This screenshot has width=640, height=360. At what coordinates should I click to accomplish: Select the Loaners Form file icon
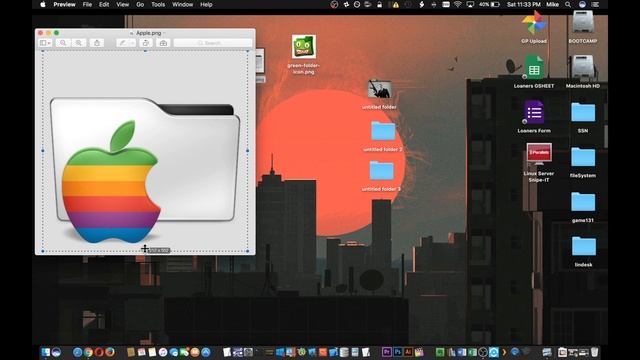click(x=534, y=113)
